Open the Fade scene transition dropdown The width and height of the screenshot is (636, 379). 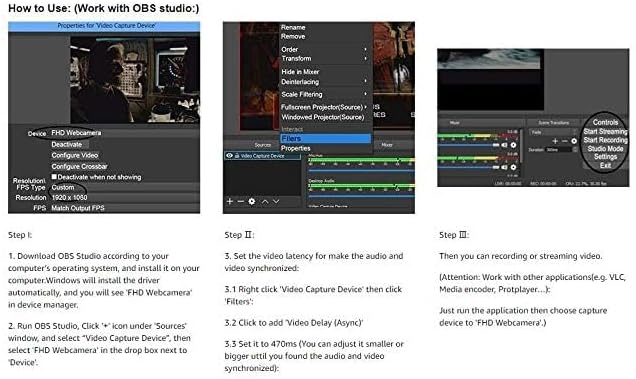click(x=553, y=132)
